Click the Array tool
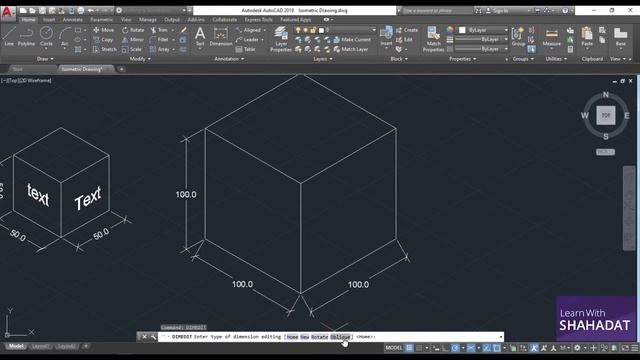Image resolution: width=640 pixels, height=360 pixels. pos(160,49)
